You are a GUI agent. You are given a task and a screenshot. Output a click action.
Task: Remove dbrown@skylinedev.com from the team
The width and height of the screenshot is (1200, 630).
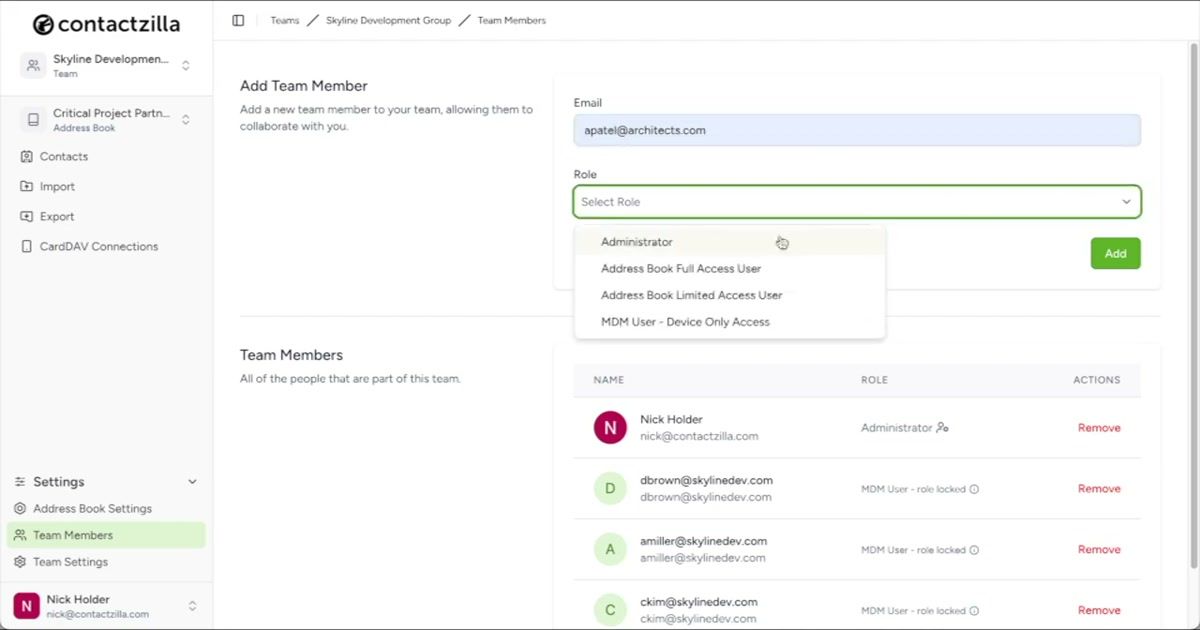[x=1099, y=489]
